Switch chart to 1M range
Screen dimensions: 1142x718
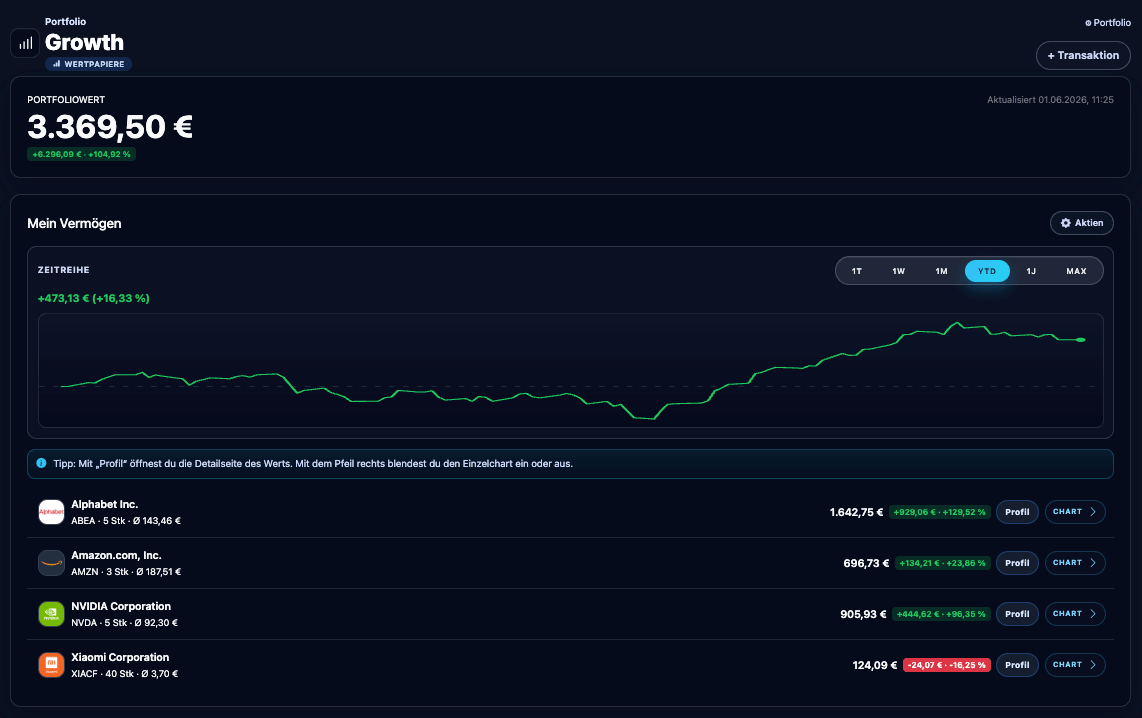point(942,271)
